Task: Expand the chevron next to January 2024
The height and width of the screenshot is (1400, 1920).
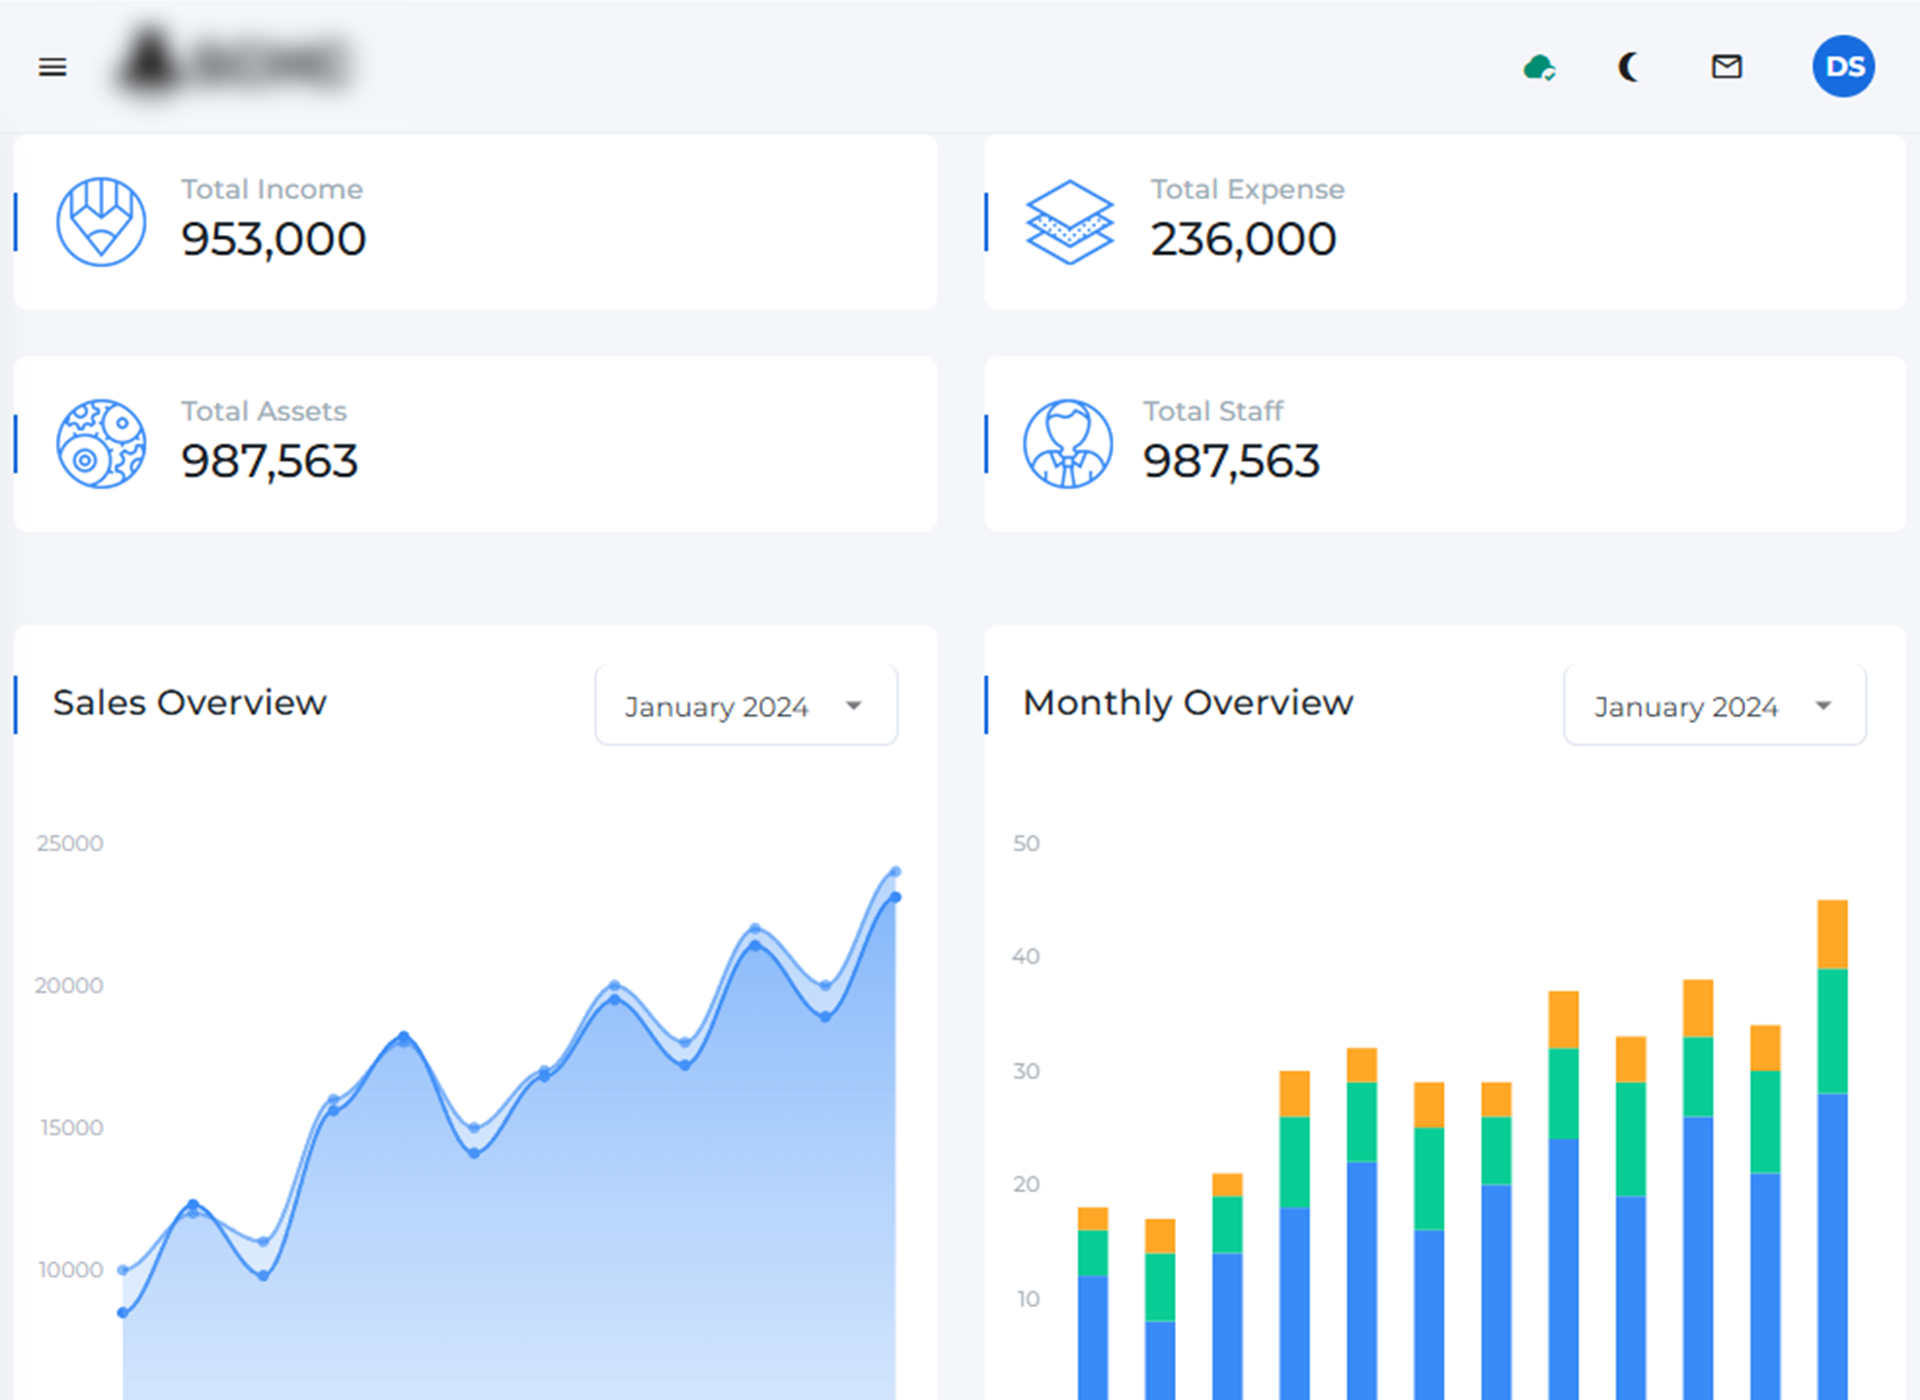Action: tap(854, 705)
